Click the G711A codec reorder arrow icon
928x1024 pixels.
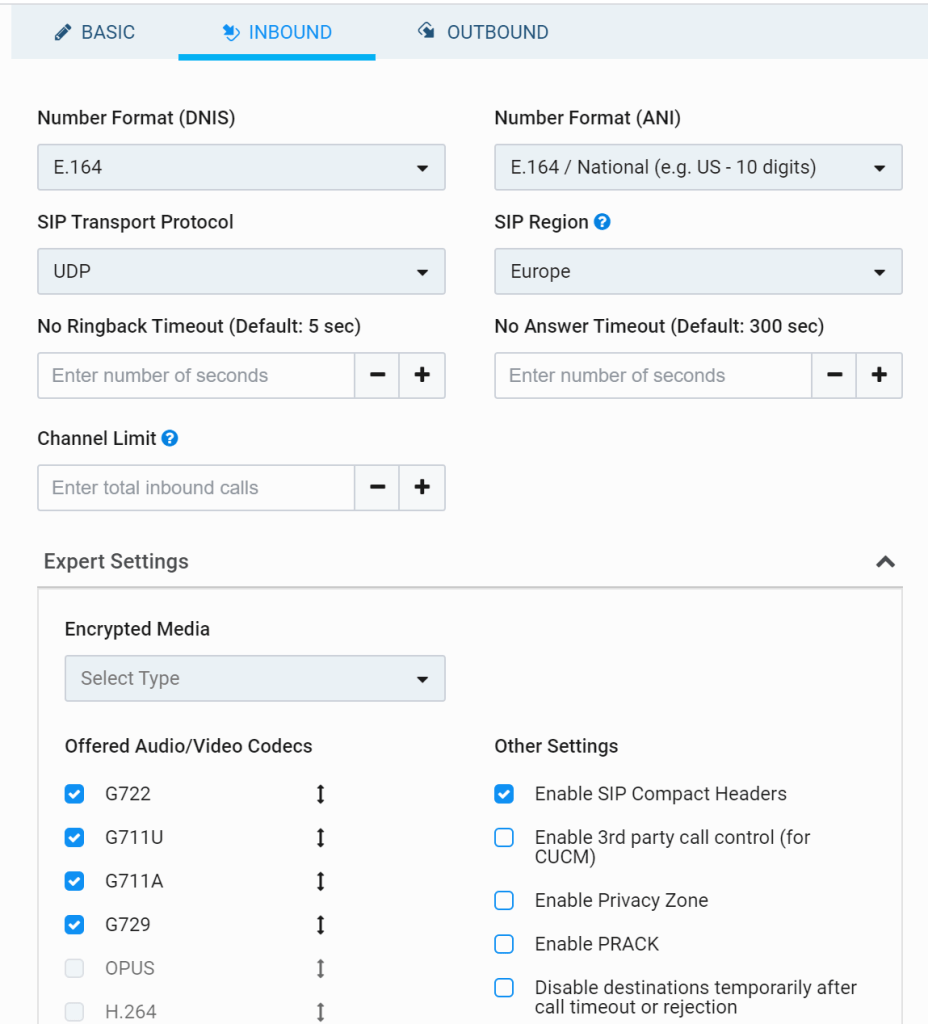point(321,881)
